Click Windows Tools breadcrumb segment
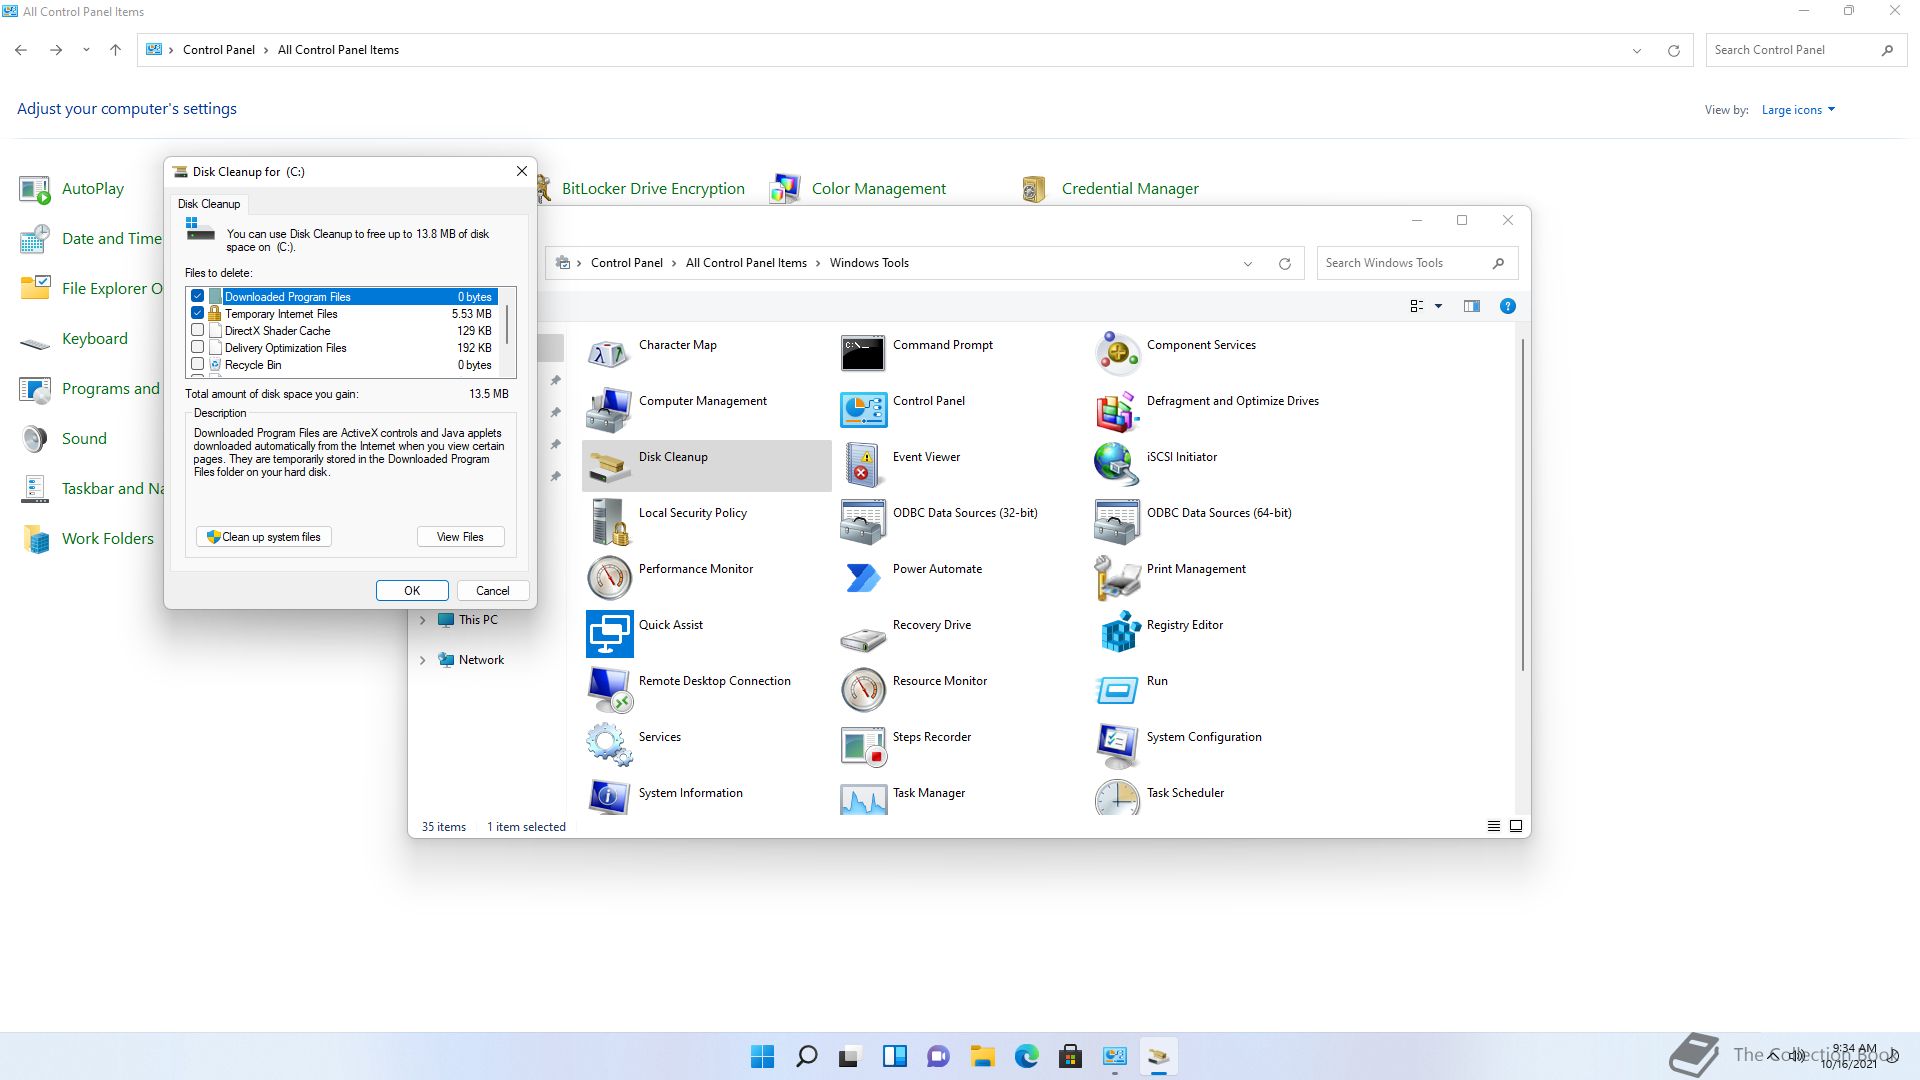Screen dimensions: 1920x1080 [x=869, y=263]
